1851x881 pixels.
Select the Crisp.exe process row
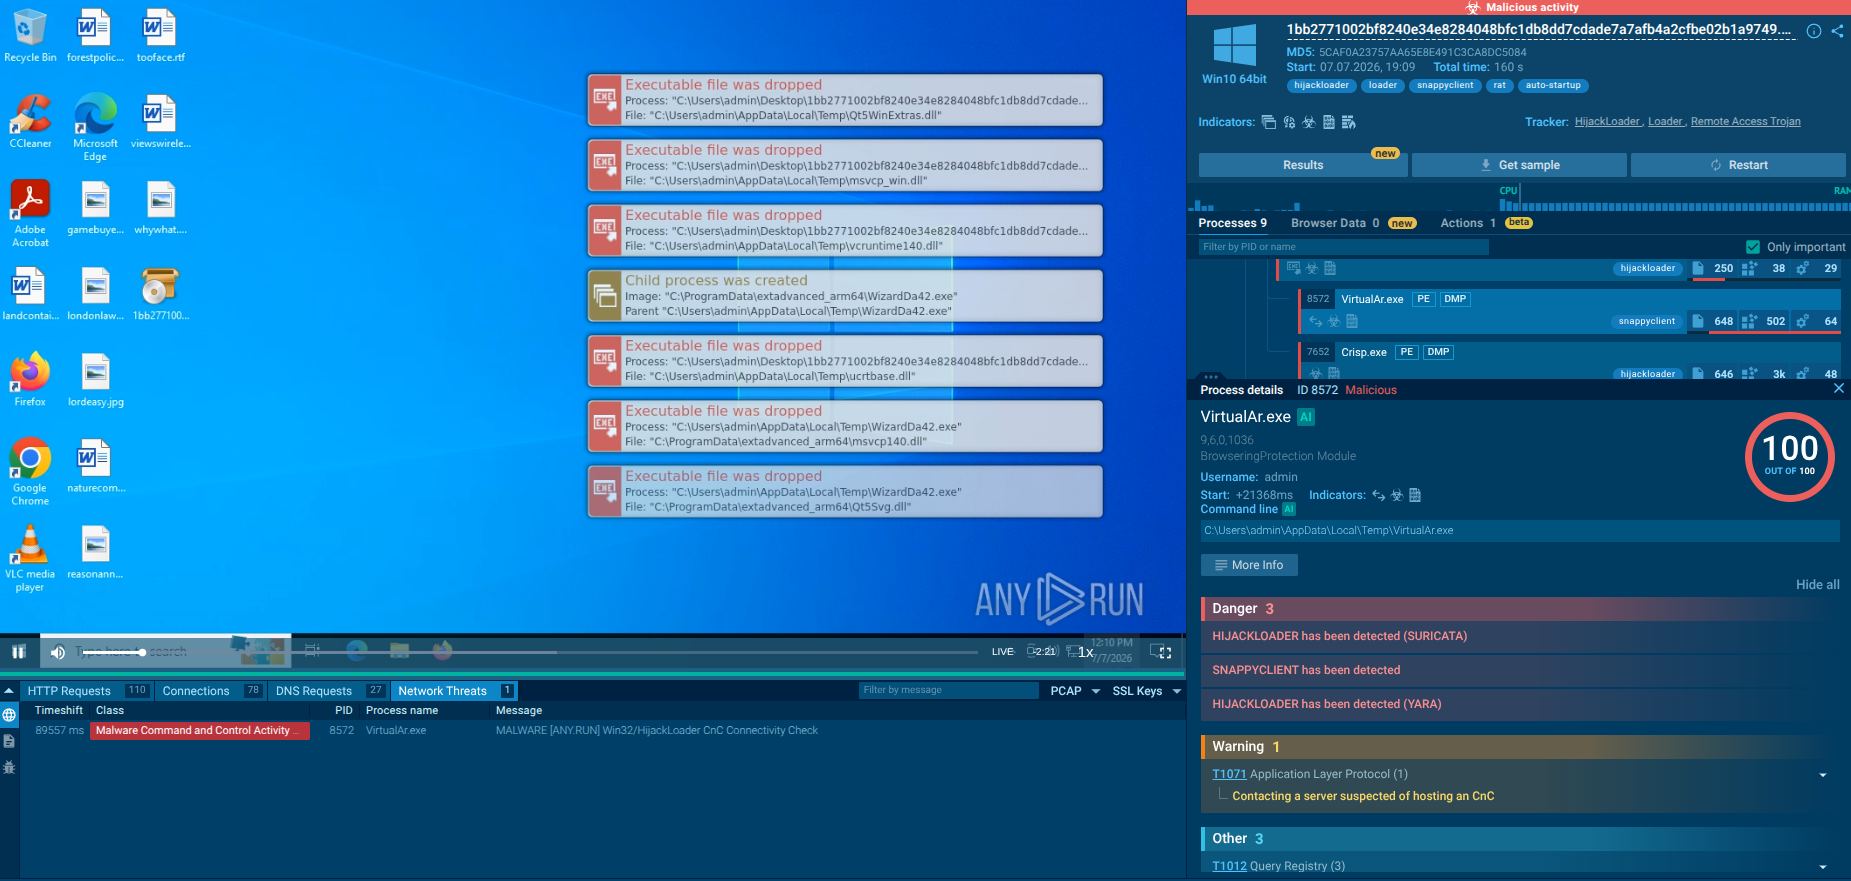point(1569,362)
